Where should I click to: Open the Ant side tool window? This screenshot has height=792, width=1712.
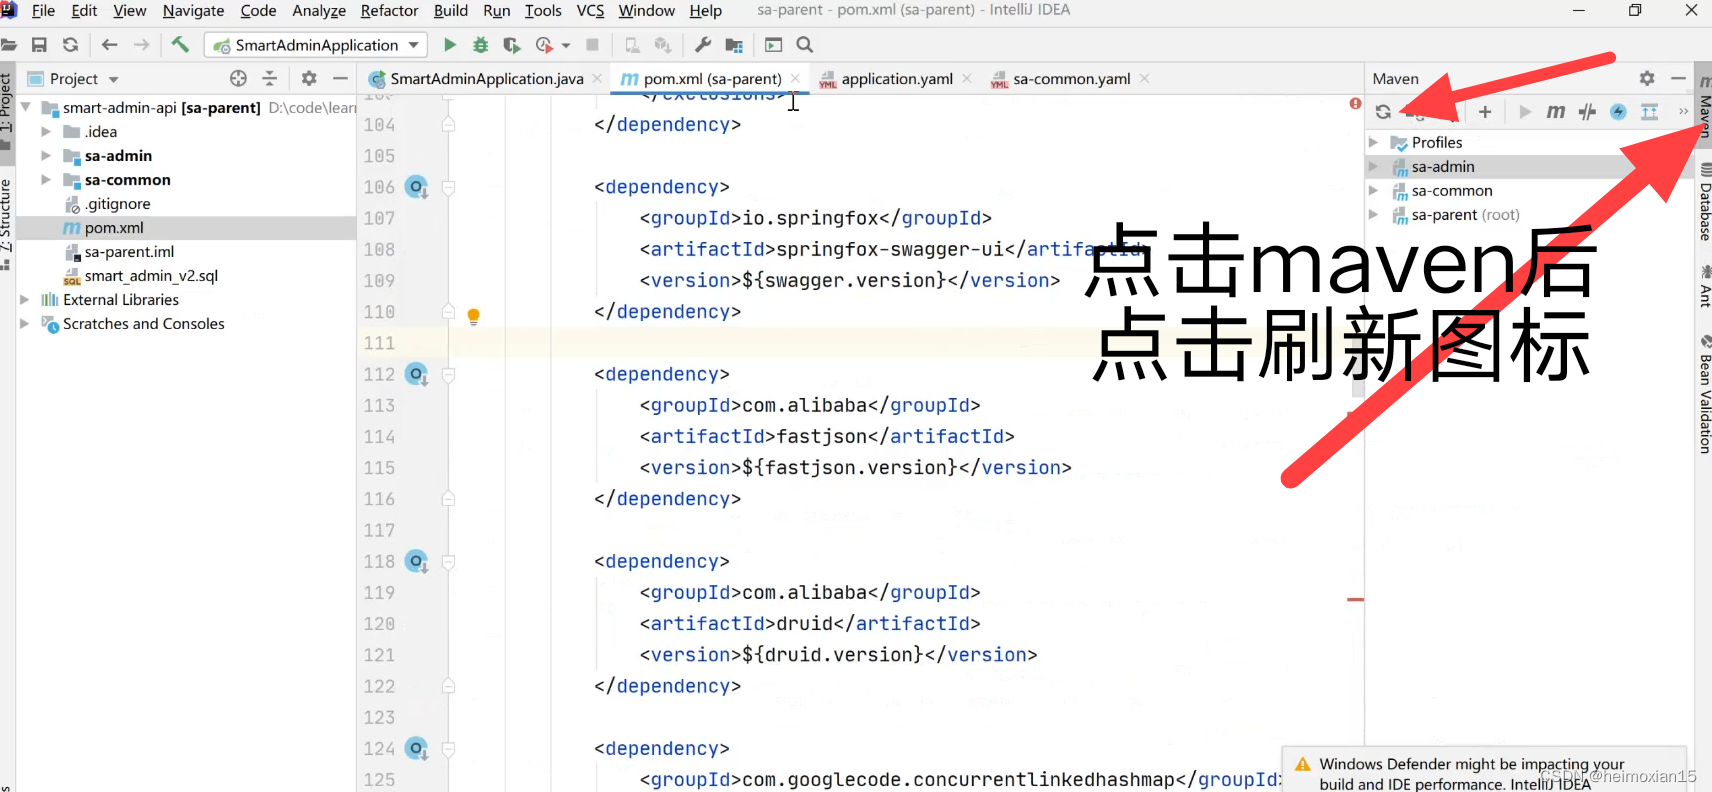tap(1704, 286)
